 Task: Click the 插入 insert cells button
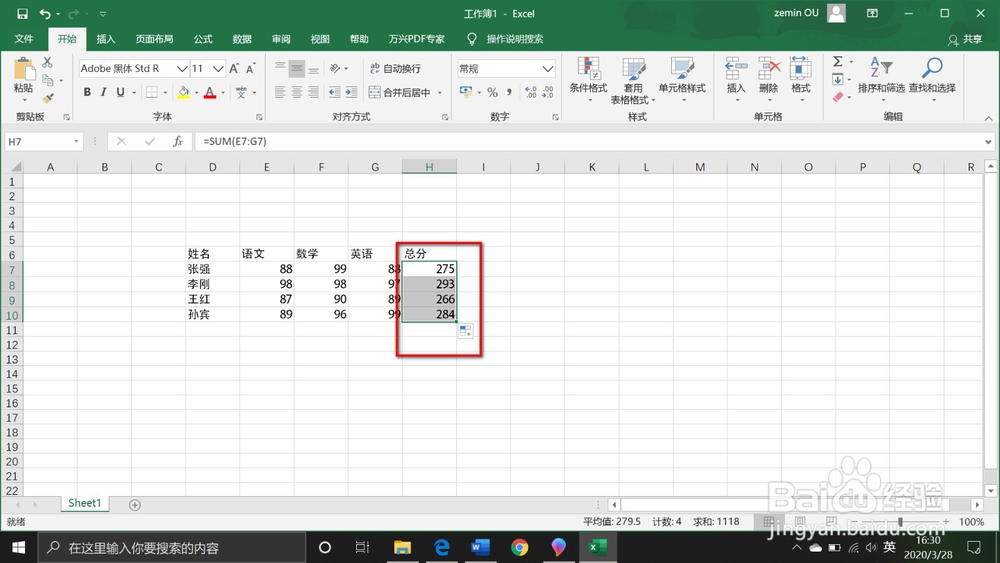pos(736,78)
